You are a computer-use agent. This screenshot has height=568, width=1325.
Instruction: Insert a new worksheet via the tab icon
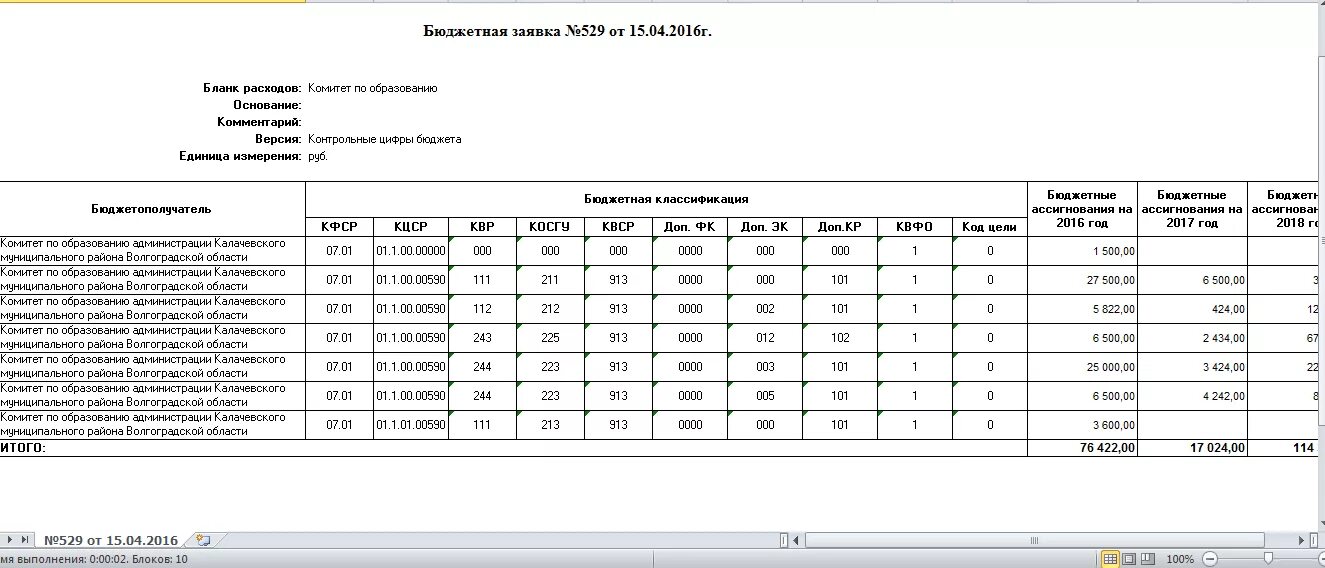tap(203, 541)
